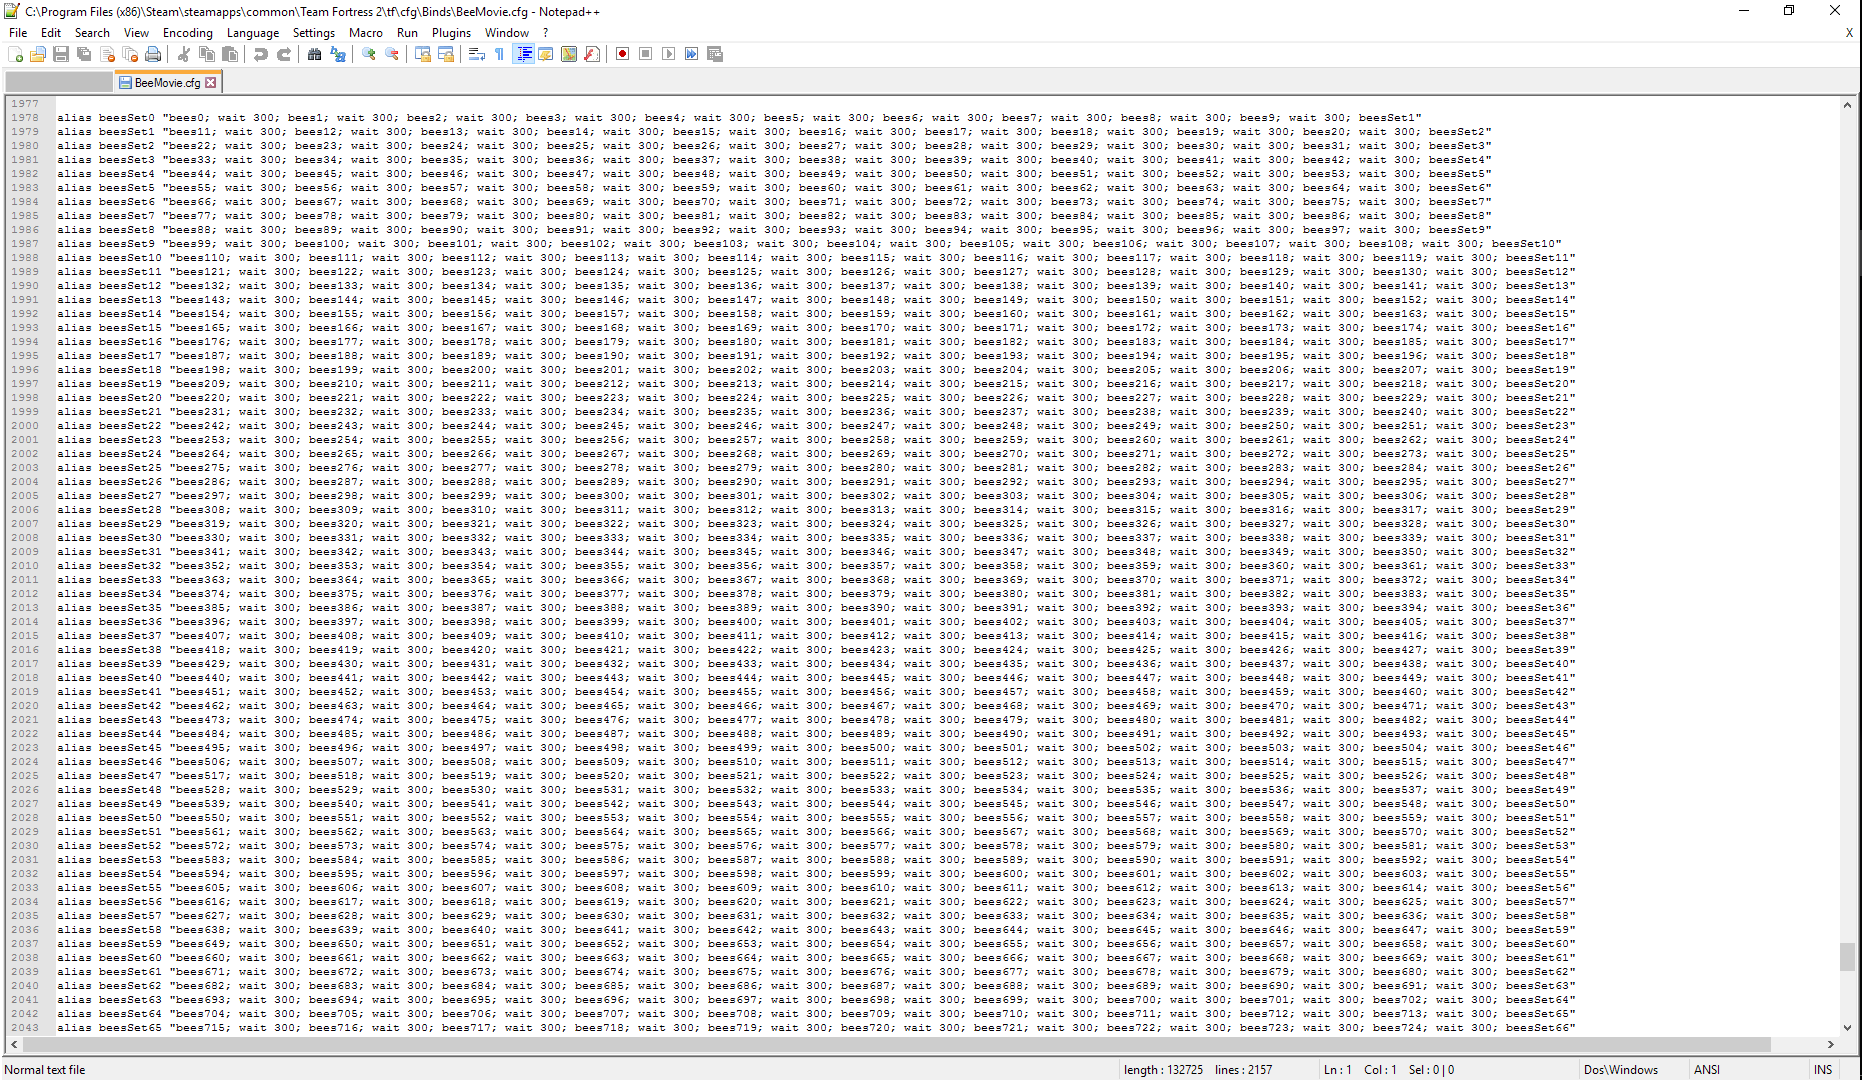Viewport: 1862px width, 1081px height.
Task: Click the horizontal scrollbar right arrow
Action: [x=1831, y=1044]
